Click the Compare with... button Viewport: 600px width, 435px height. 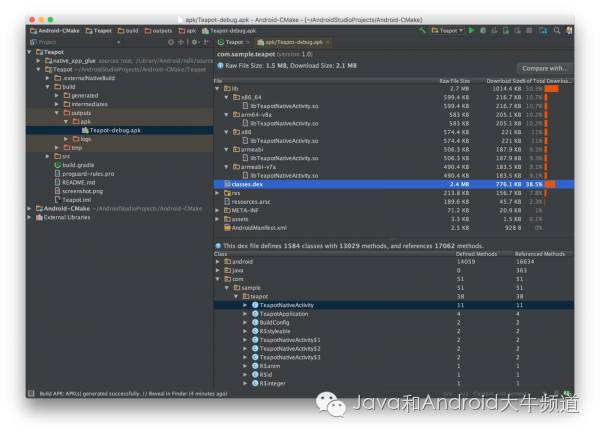click(x=545, y=68)
